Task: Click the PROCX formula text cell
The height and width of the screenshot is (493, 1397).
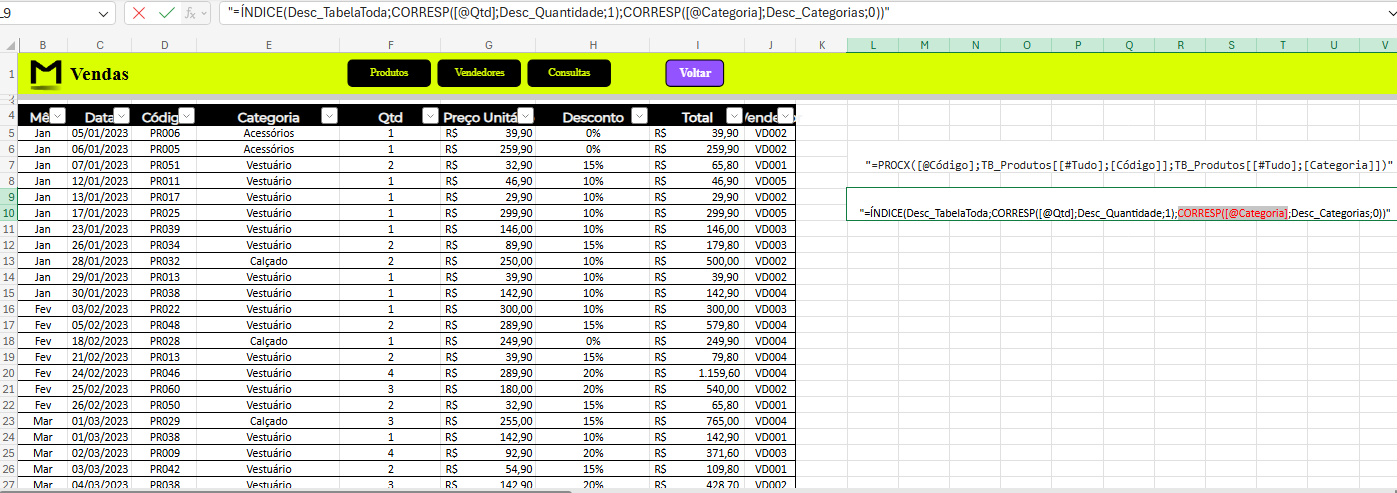Action: coord(1129,165)
